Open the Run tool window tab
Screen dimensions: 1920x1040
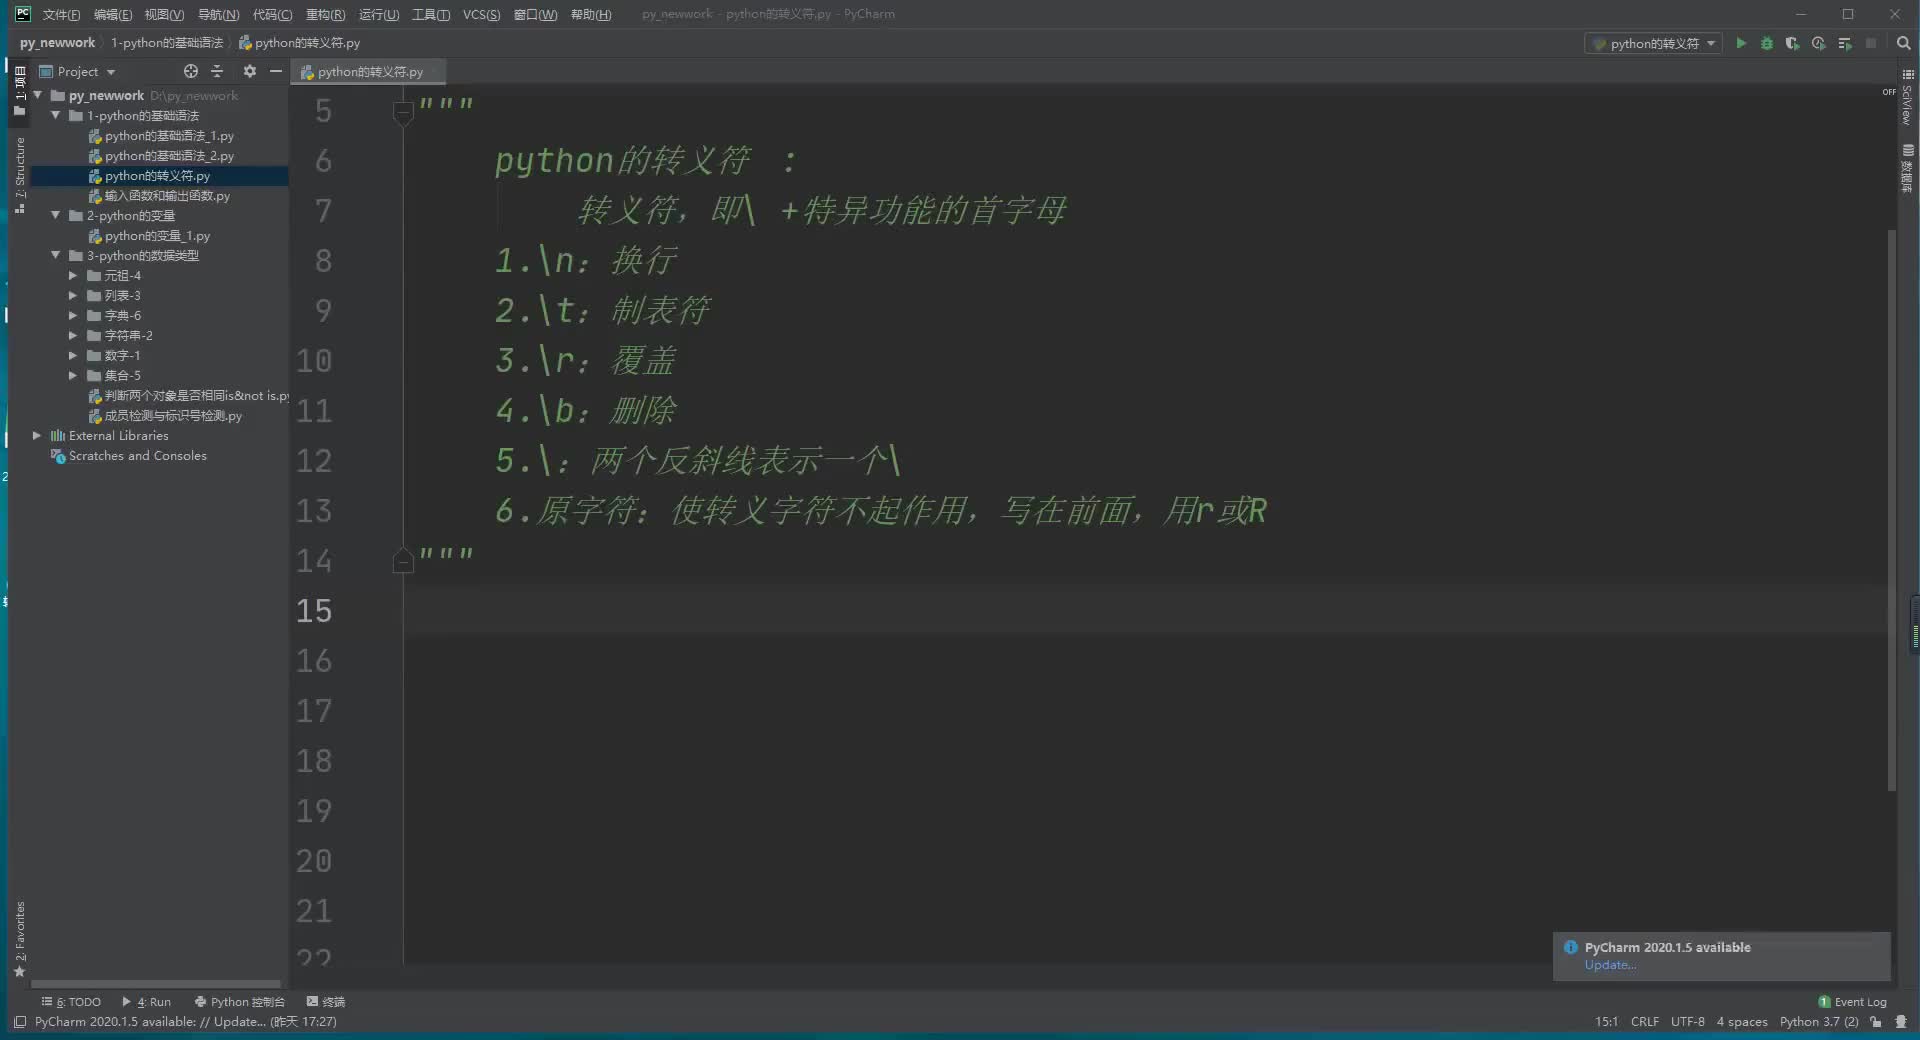click(x=146, y=1001)
